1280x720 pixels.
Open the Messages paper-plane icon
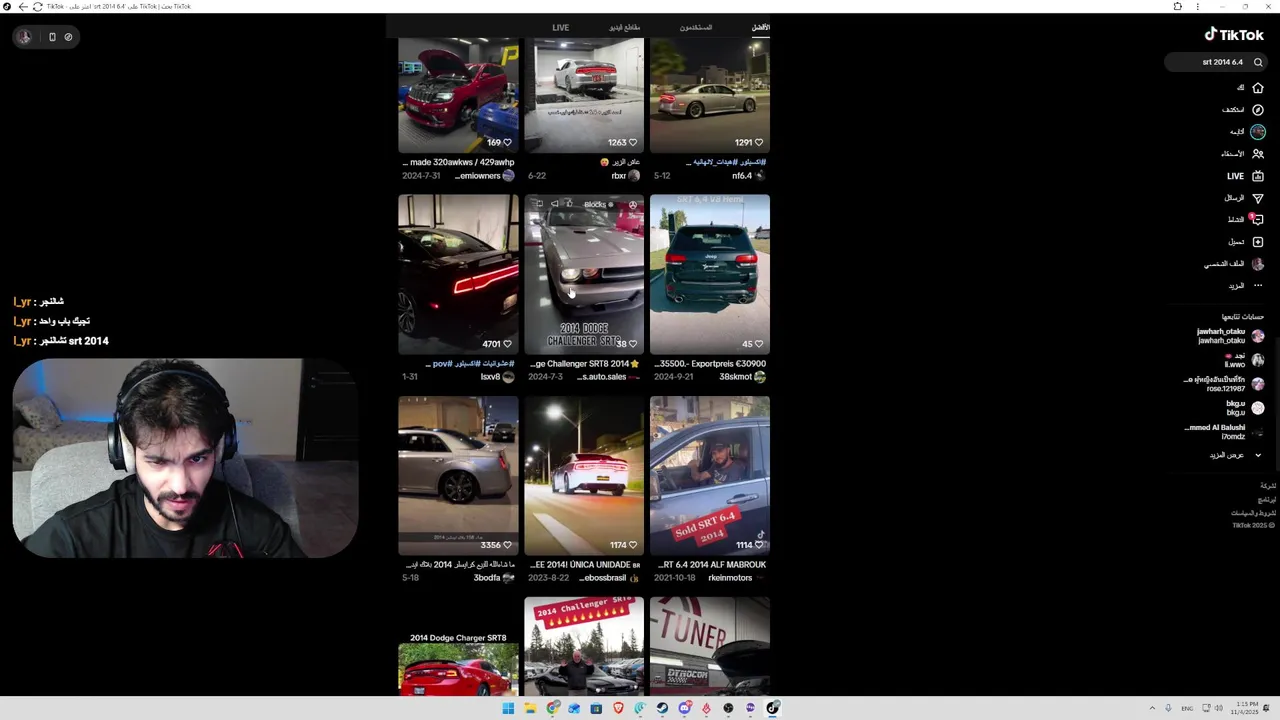[1258, 198]
